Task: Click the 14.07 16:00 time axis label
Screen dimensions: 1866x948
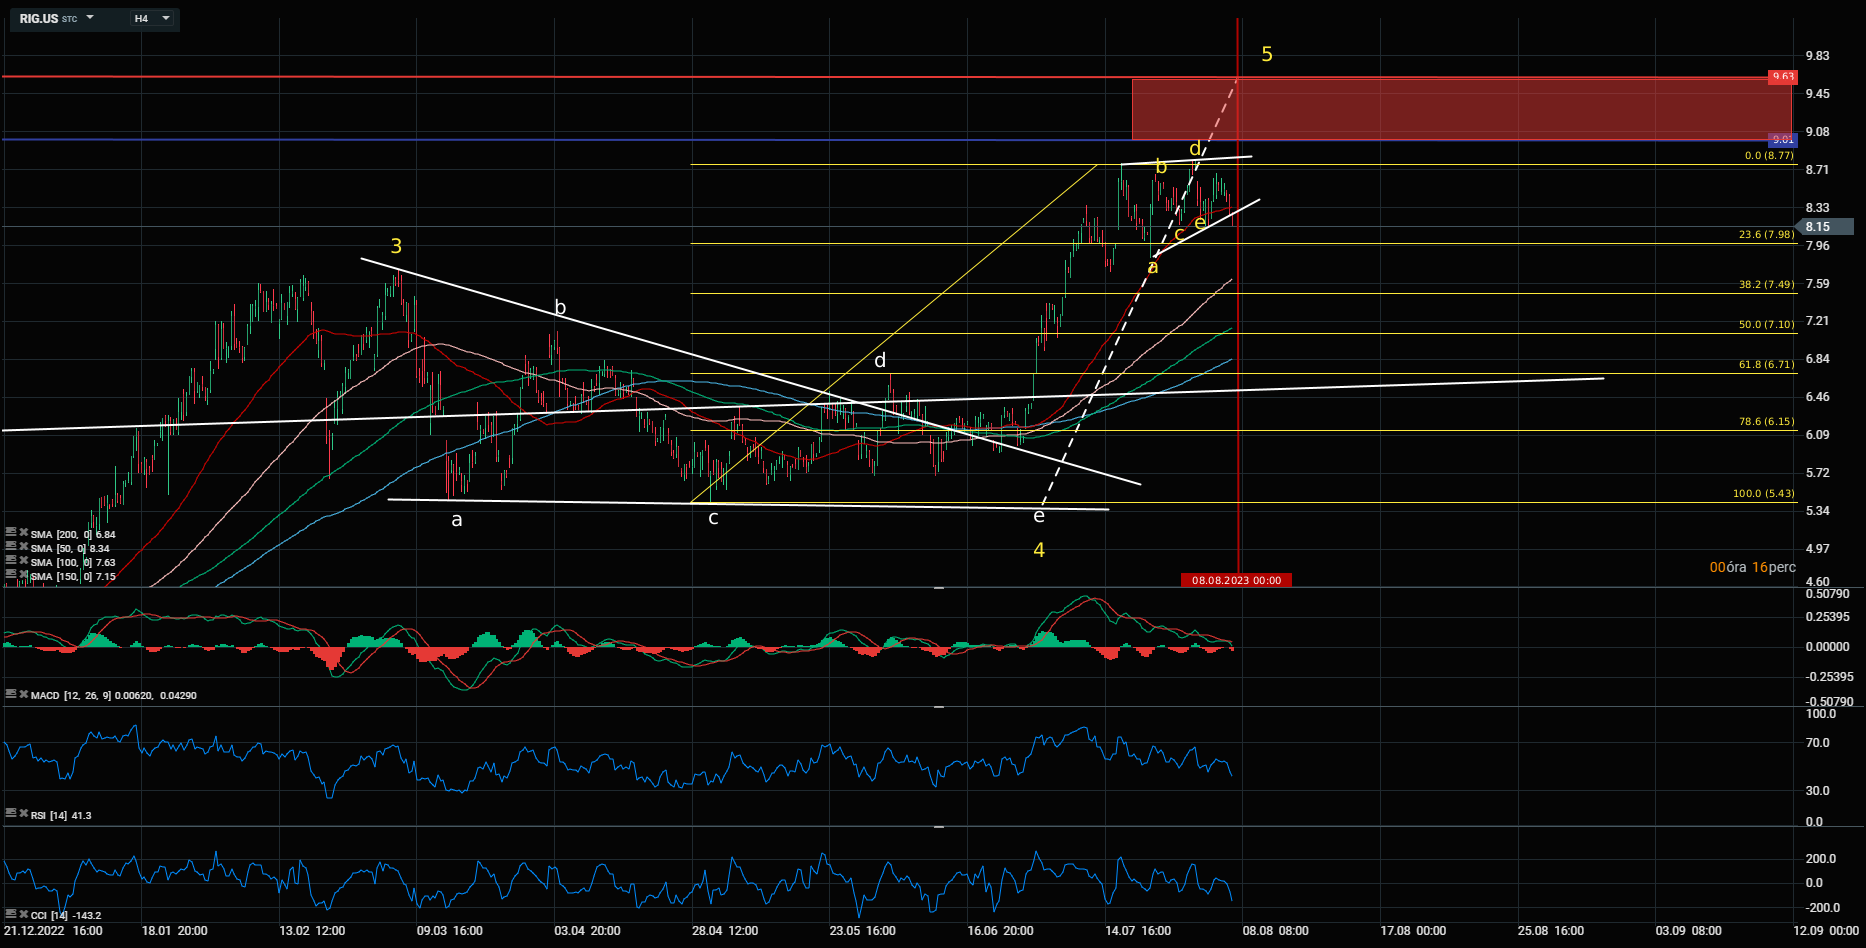Action: coord(1138,931)
